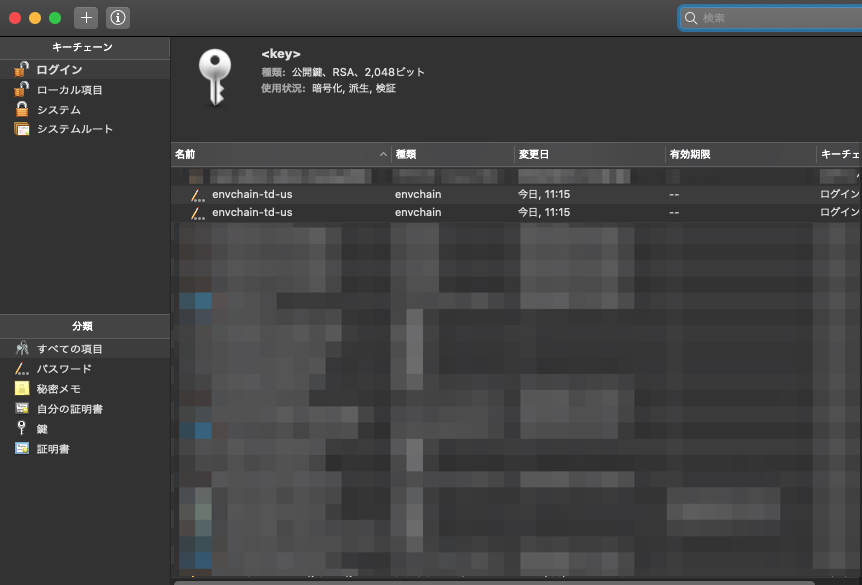Screen dimensions: 862x585
Task: Filter by 鍵 category
Action: point(85,428)
